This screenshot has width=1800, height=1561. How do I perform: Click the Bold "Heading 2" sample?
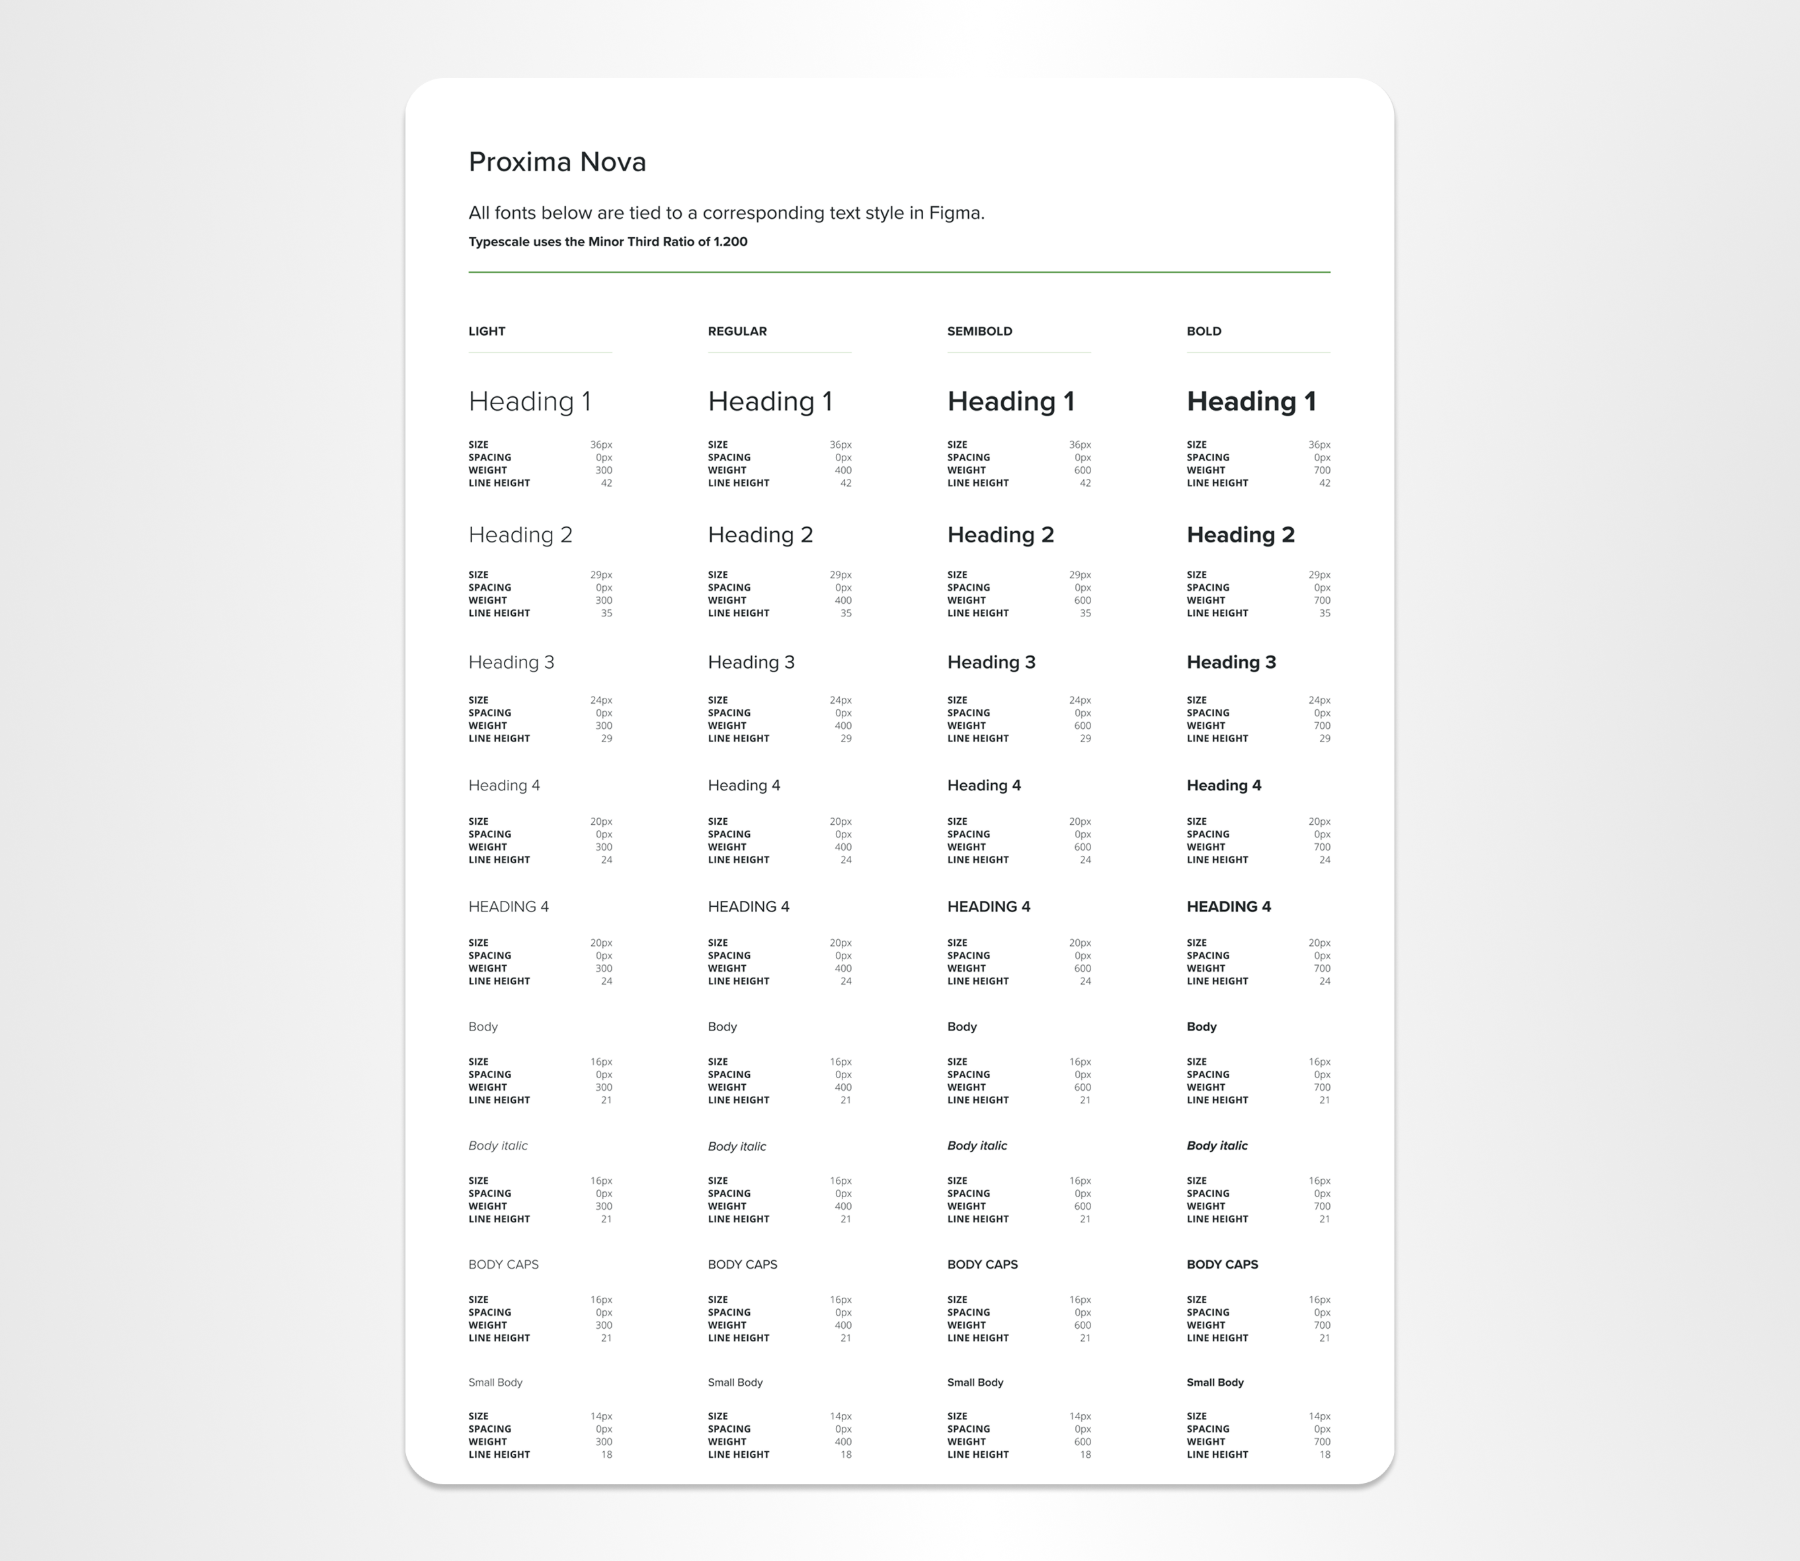[x=1241, y=536]
